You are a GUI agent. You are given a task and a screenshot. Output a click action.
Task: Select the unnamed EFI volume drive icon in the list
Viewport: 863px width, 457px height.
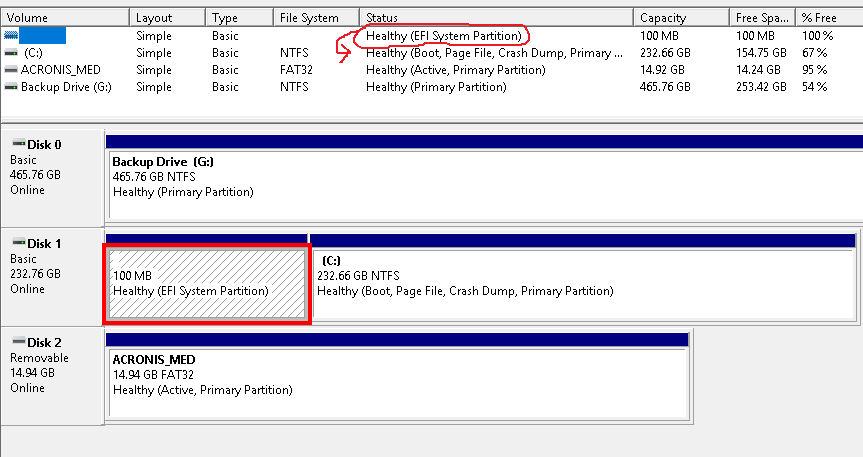pos(11,36)
